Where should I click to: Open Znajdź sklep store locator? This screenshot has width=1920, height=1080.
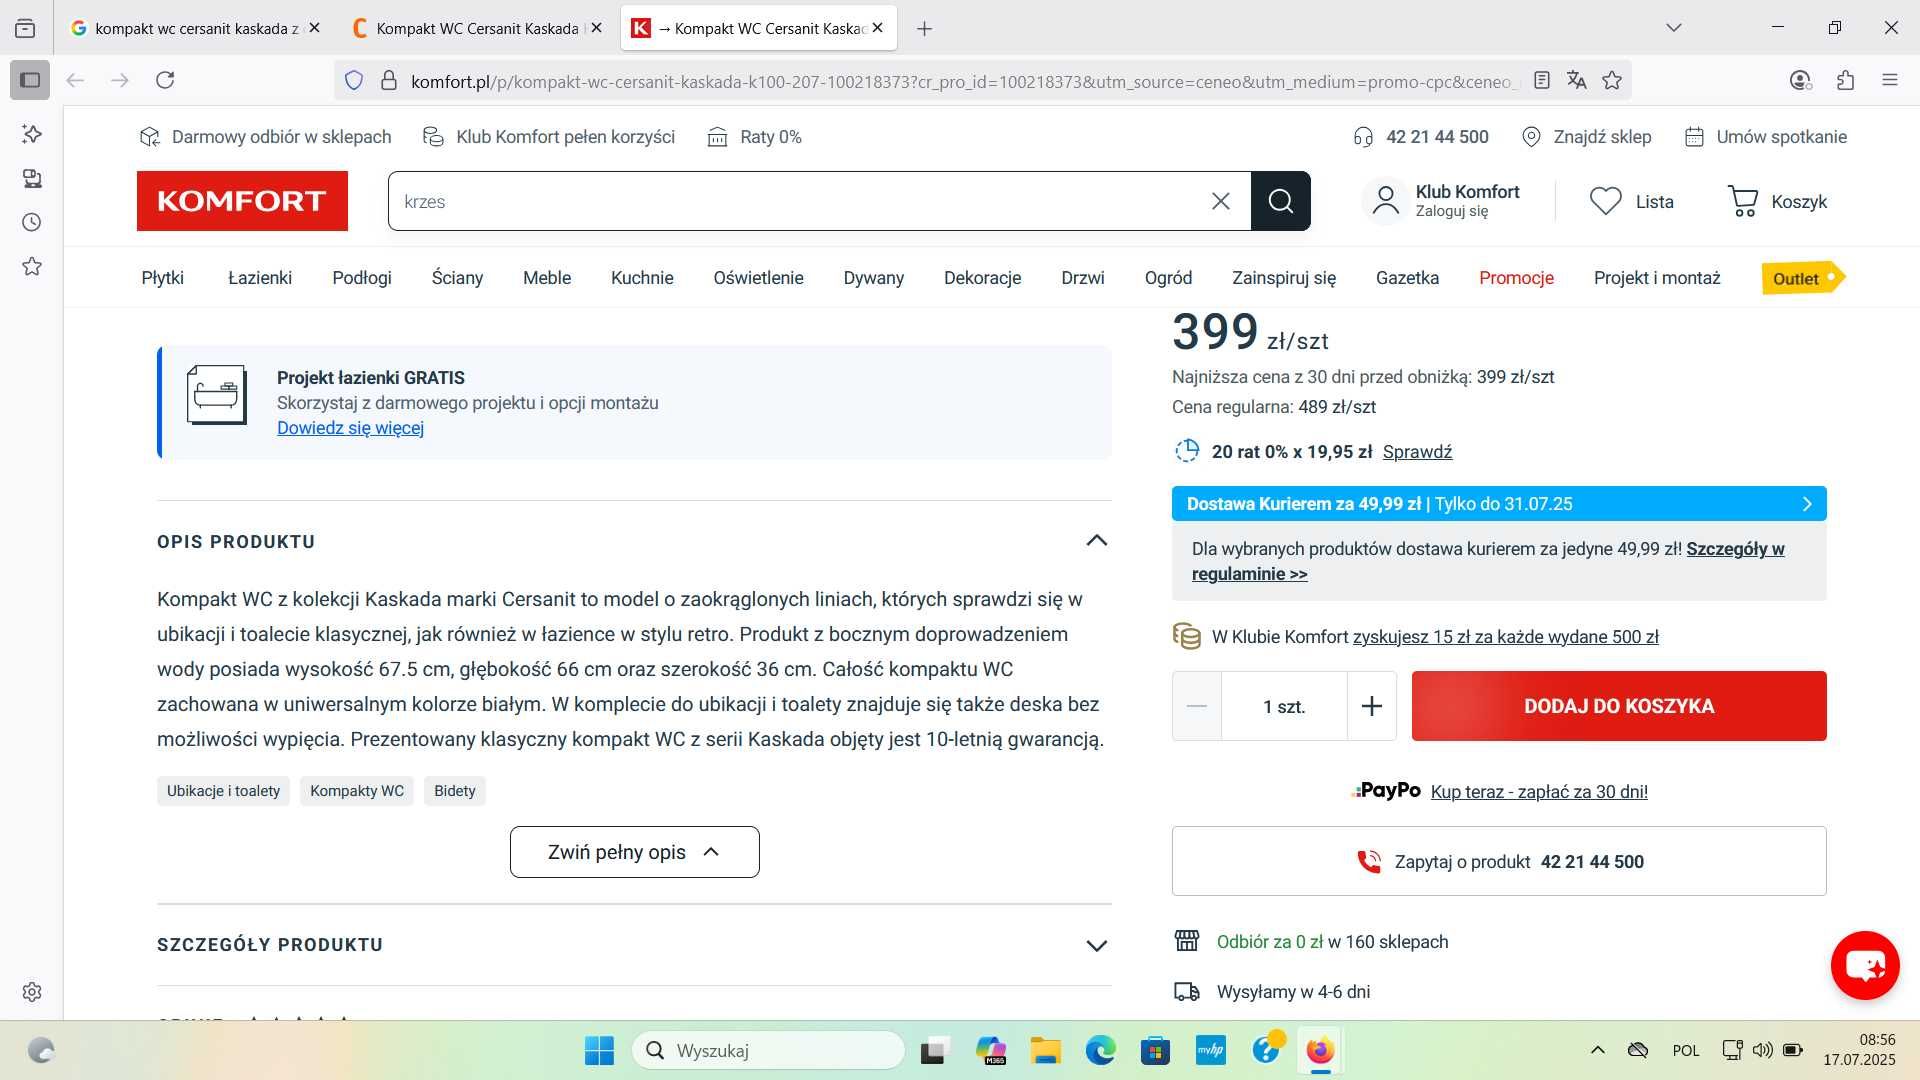coord(1586,137)
